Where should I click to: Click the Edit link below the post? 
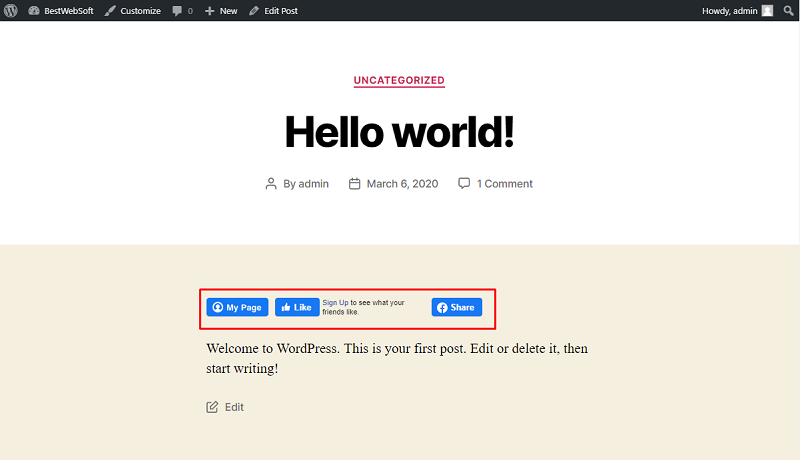[234, 407]
